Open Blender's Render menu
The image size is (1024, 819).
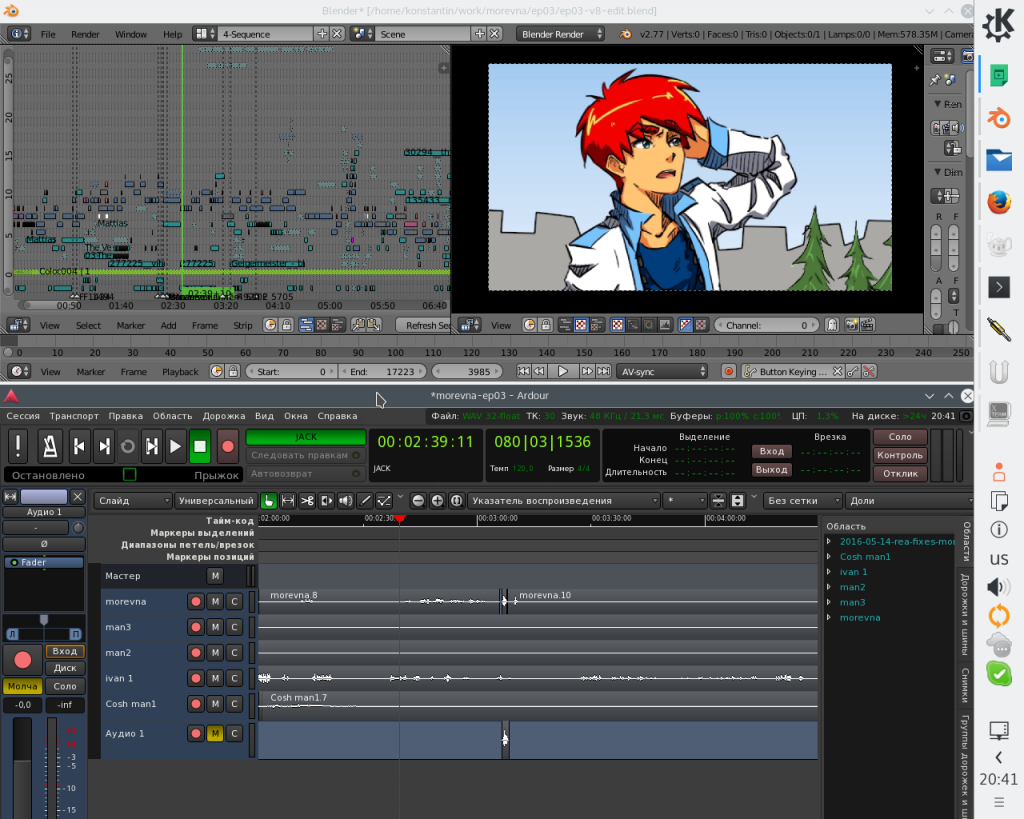click(x=86, y=34)
